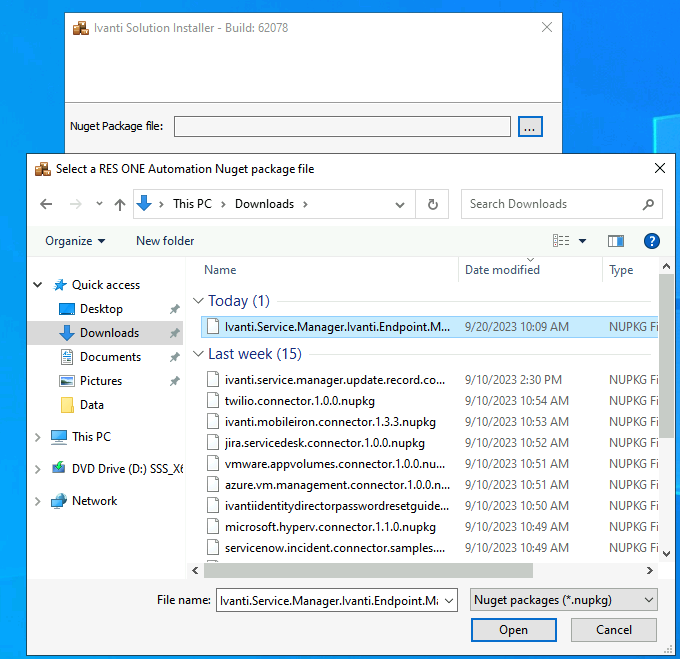Screen dimensions: 680x659
Task: Click the Open button
Action: click(513, 630)
